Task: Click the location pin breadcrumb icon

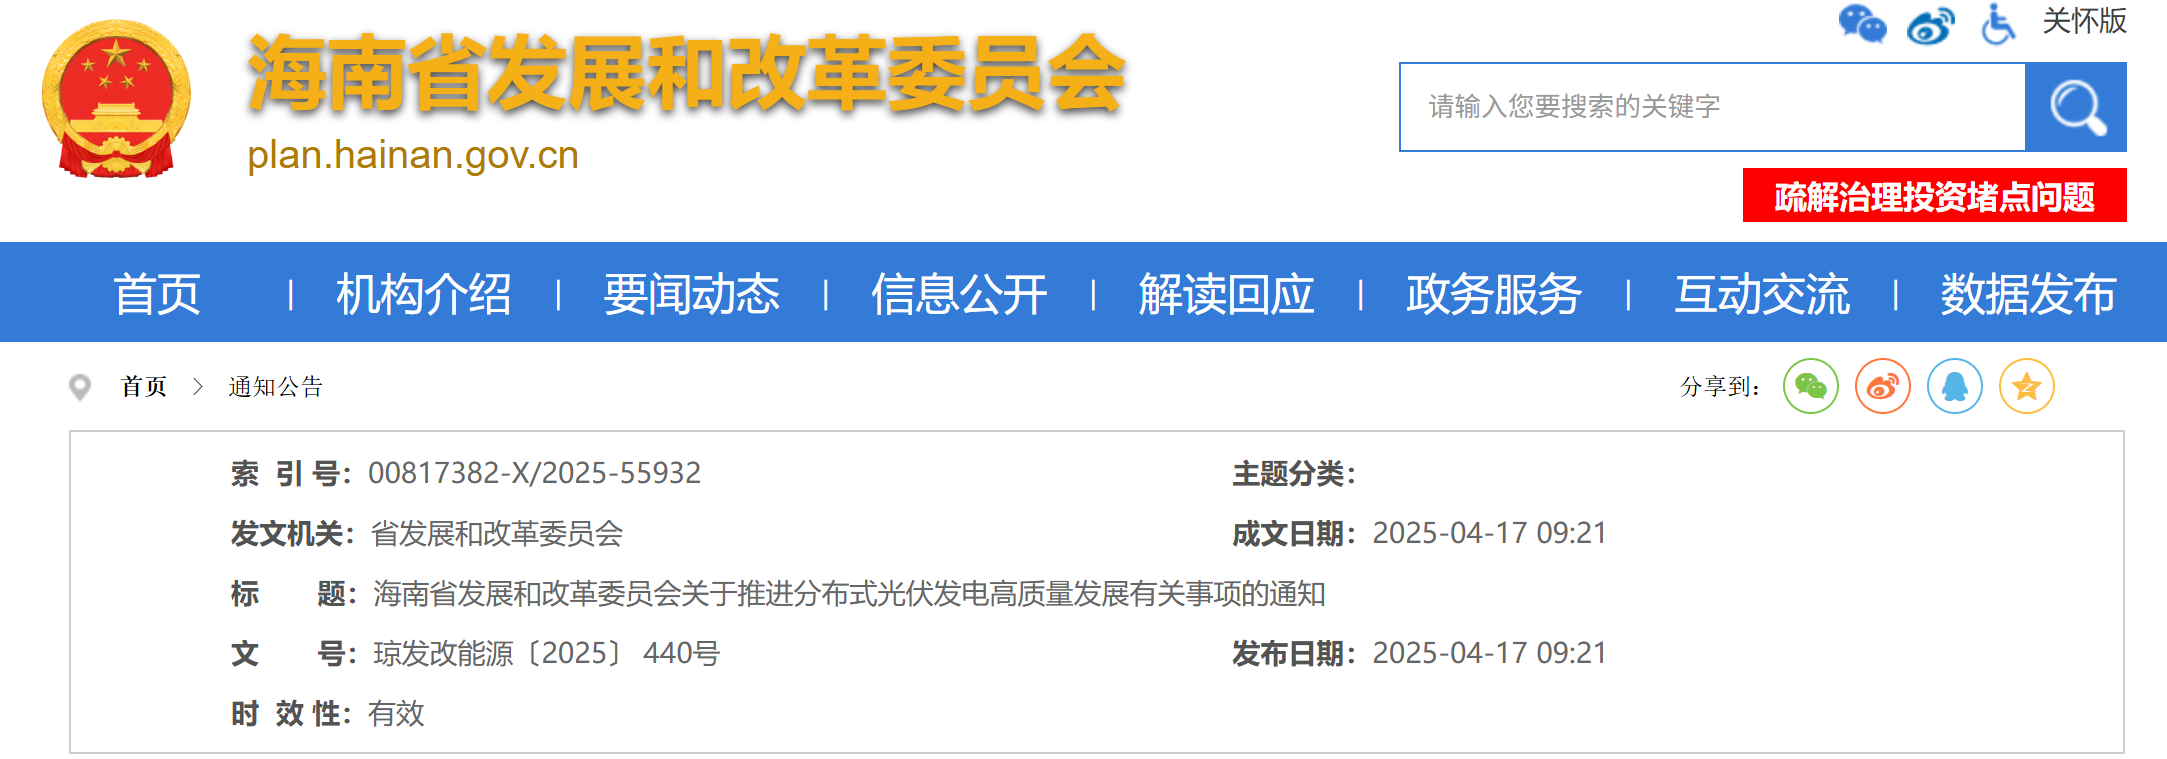Action: [x=80, y=387]
